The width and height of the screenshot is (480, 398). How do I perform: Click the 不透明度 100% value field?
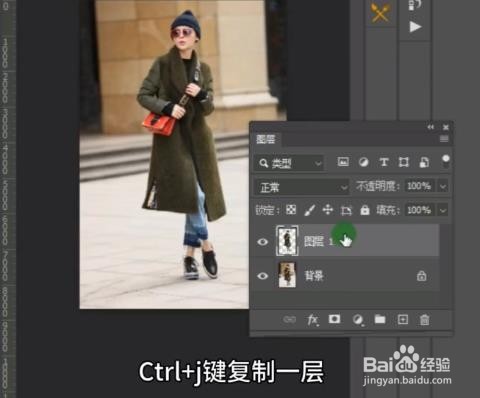pyautogui.click(x=419, y=186)
